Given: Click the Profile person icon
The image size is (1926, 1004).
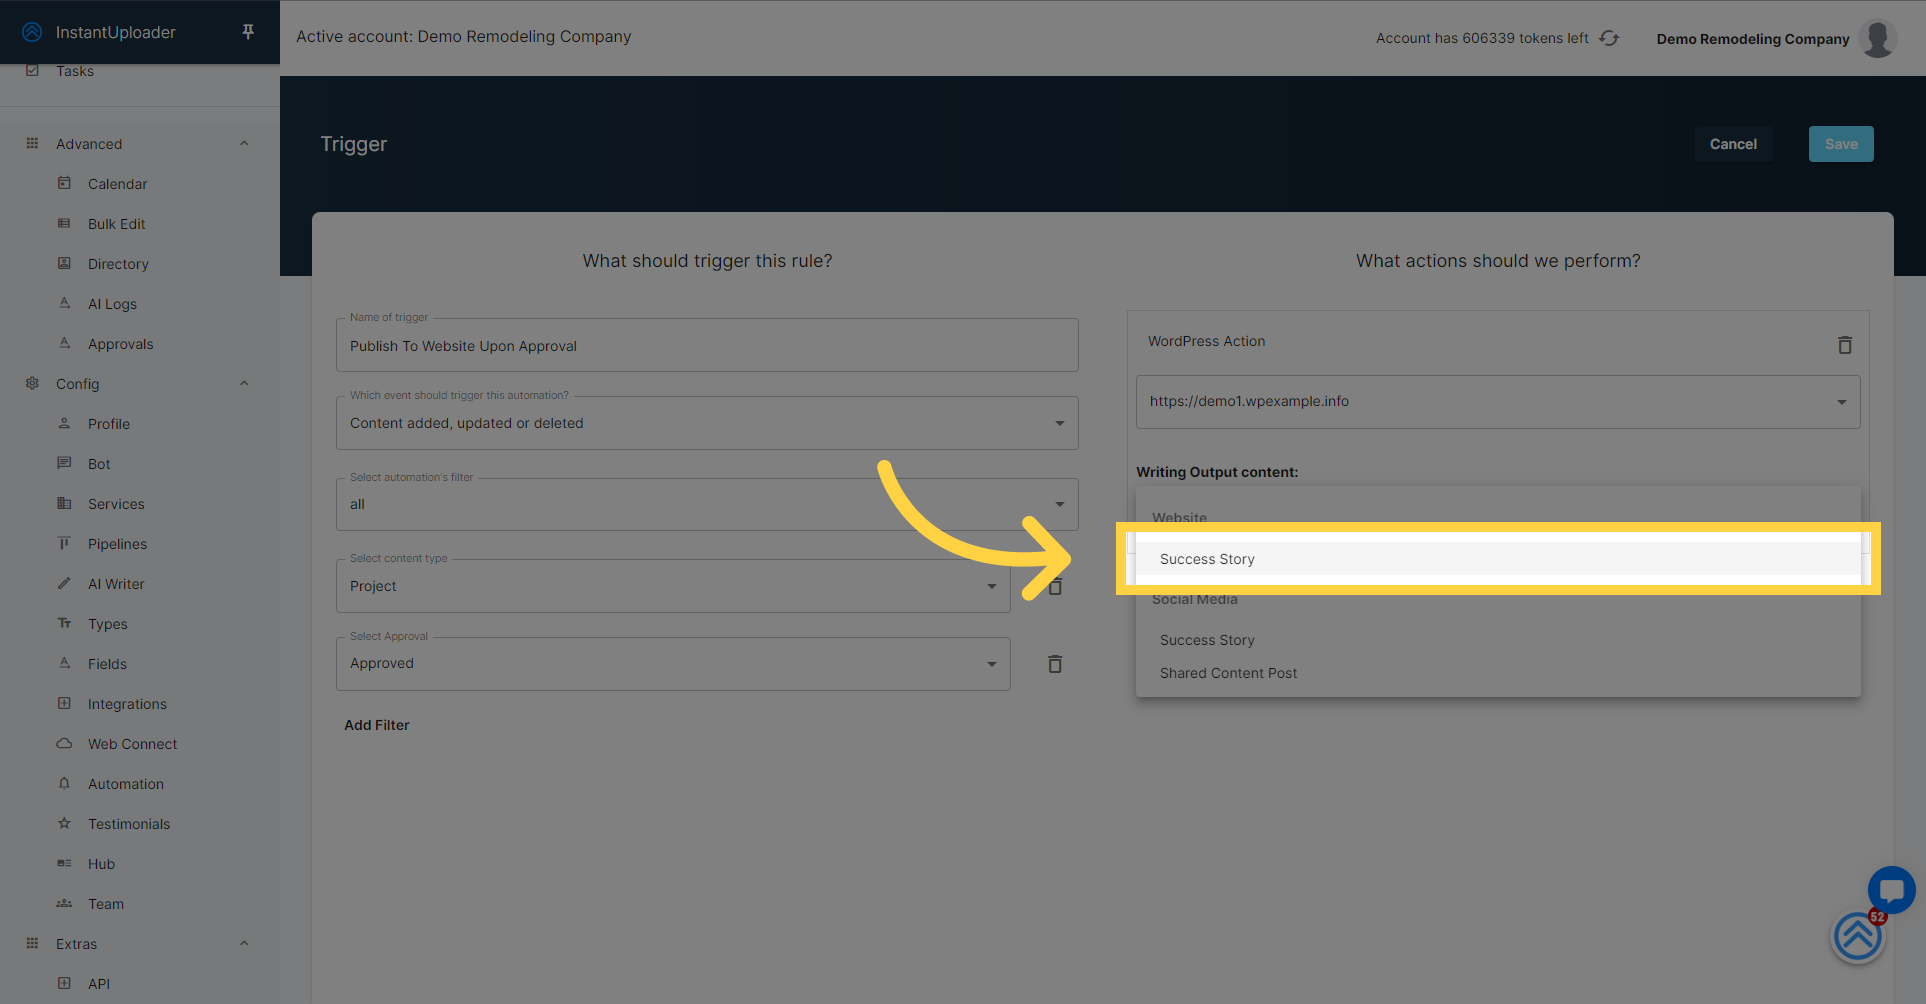Looking at the screenshot, I should (64, 423).
